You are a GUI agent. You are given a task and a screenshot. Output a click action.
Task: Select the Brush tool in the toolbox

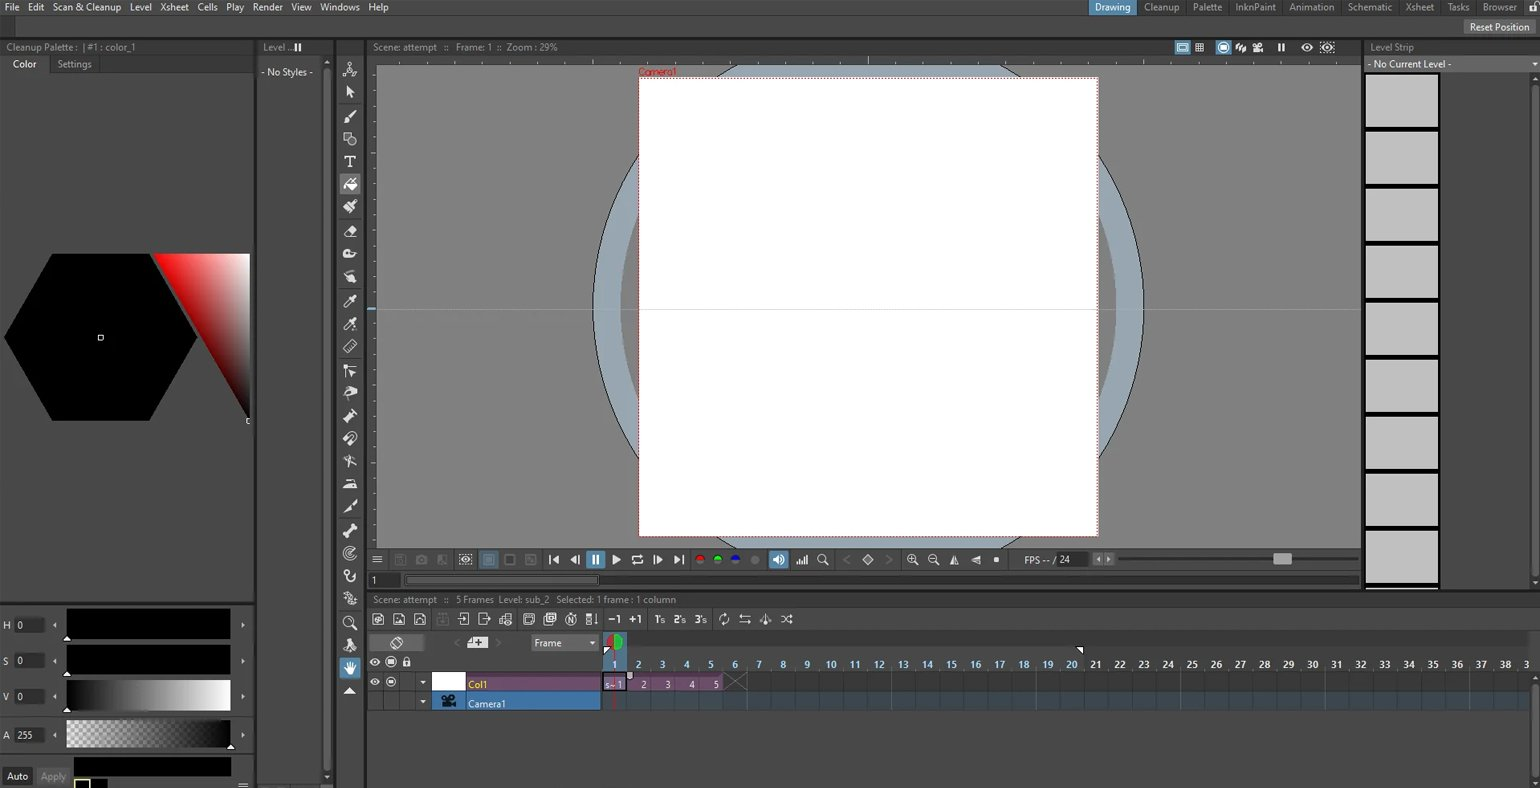click(x=350, y=116)
